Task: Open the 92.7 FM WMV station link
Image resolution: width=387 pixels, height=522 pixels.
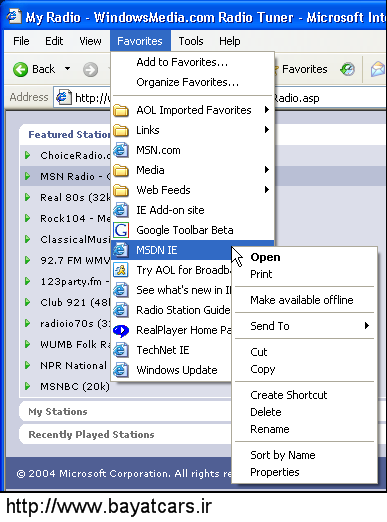Action: [x=75, y=260]
